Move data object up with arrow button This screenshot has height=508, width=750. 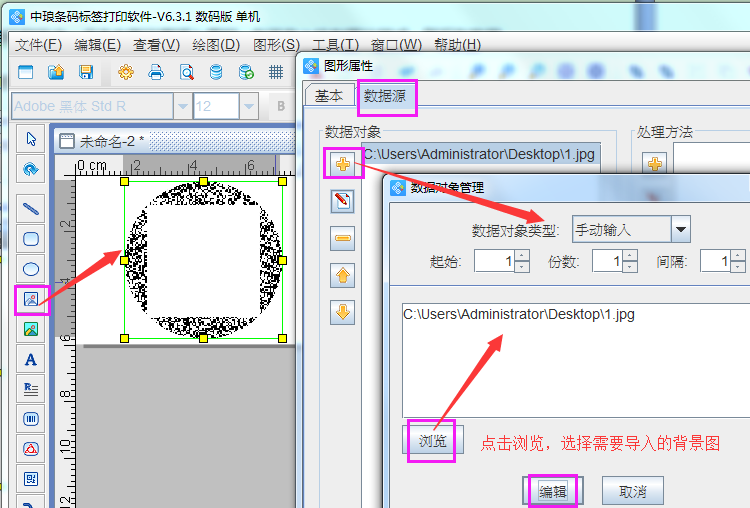pos(342,275)
